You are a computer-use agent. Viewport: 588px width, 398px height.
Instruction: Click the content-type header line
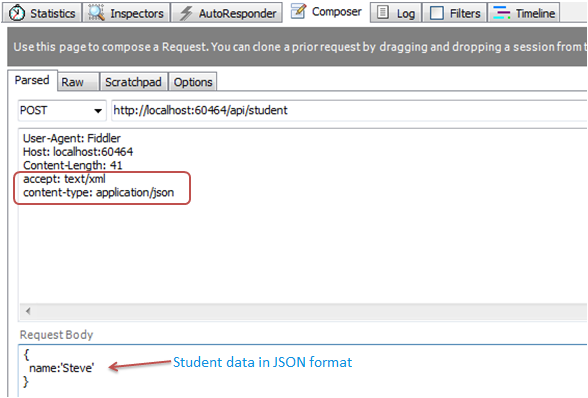pos(99,193)
